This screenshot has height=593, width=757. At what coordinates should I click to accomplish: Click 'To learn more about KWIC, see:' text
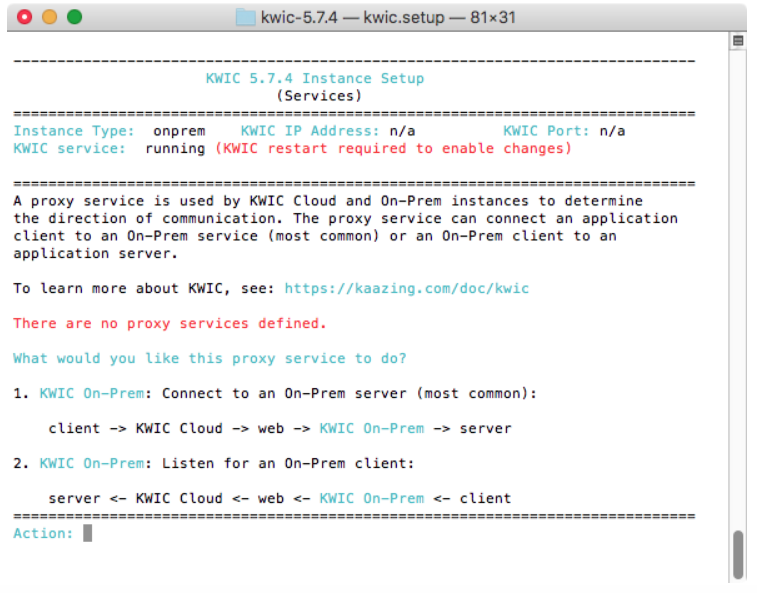tap(144, 288)
